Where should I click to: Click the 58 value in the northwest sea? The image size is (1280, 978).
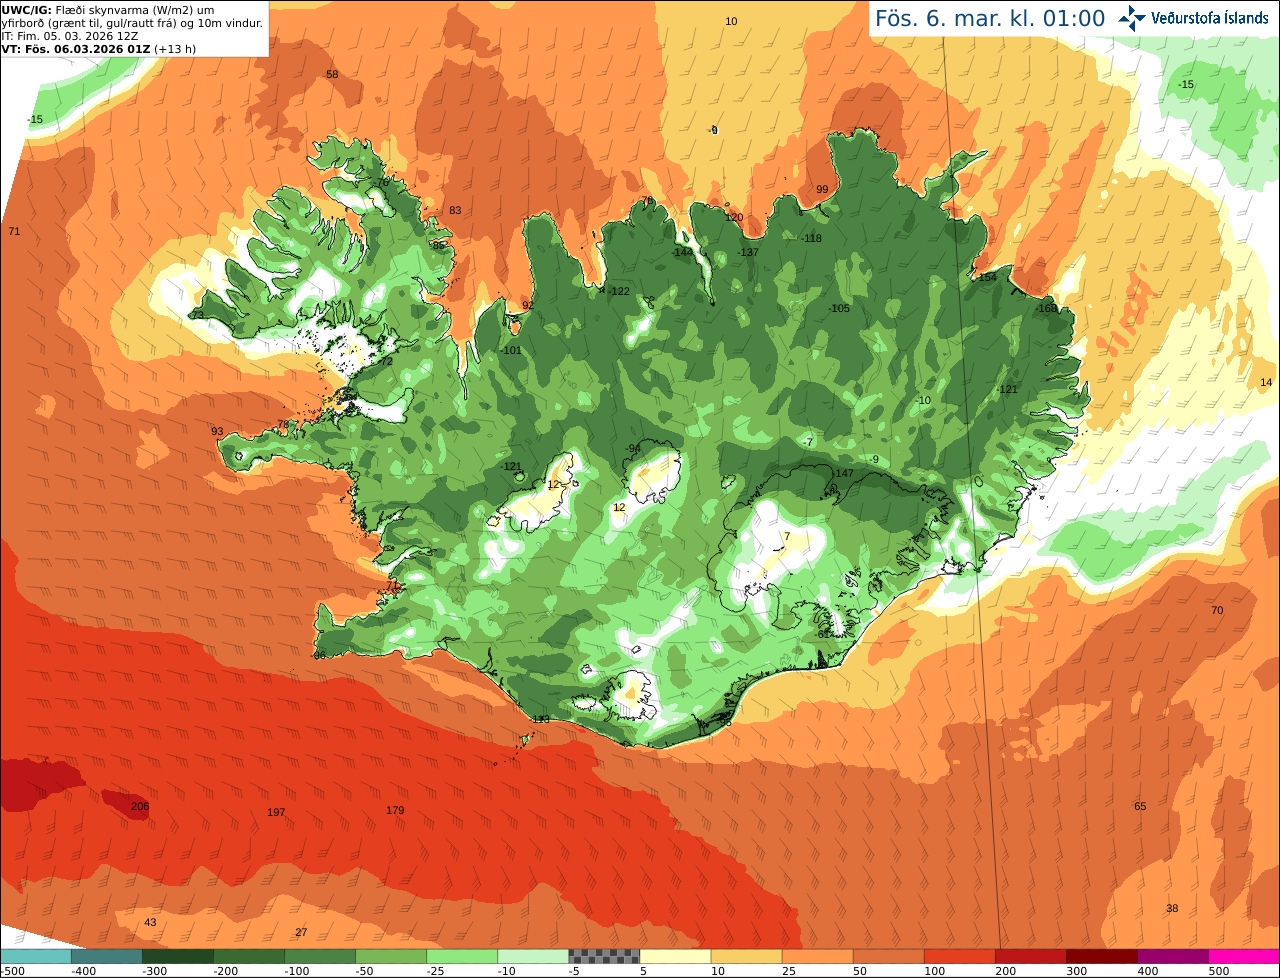[332, 74]
